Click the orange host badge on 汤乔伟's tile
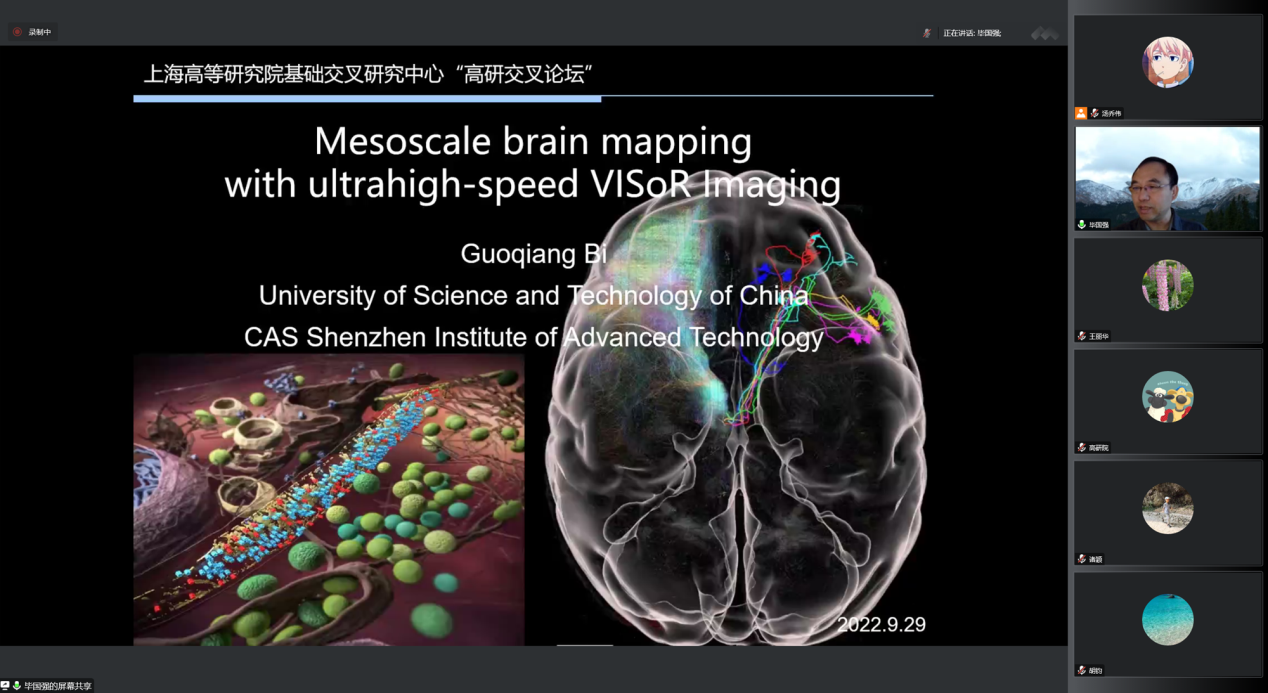Screen dimensions: 1268x693 click(1081, 114)
